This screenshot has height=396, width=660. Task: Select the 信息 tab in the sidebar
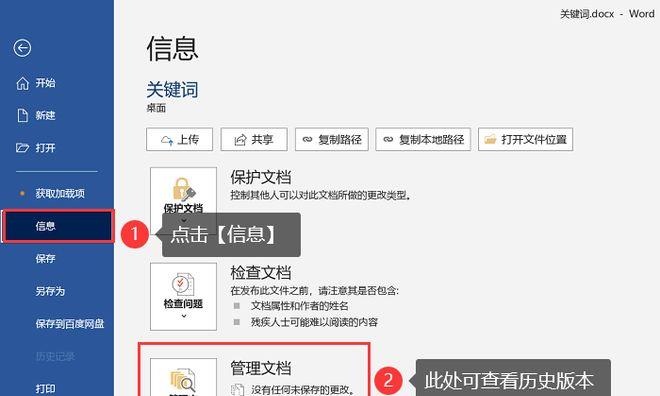(58, 226)
